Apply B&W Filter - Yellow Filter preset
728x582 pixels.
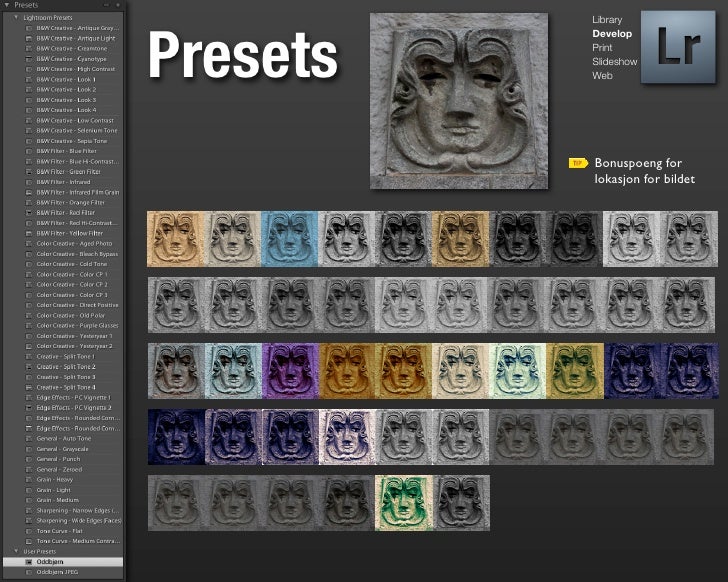click(x=70, y=233)
